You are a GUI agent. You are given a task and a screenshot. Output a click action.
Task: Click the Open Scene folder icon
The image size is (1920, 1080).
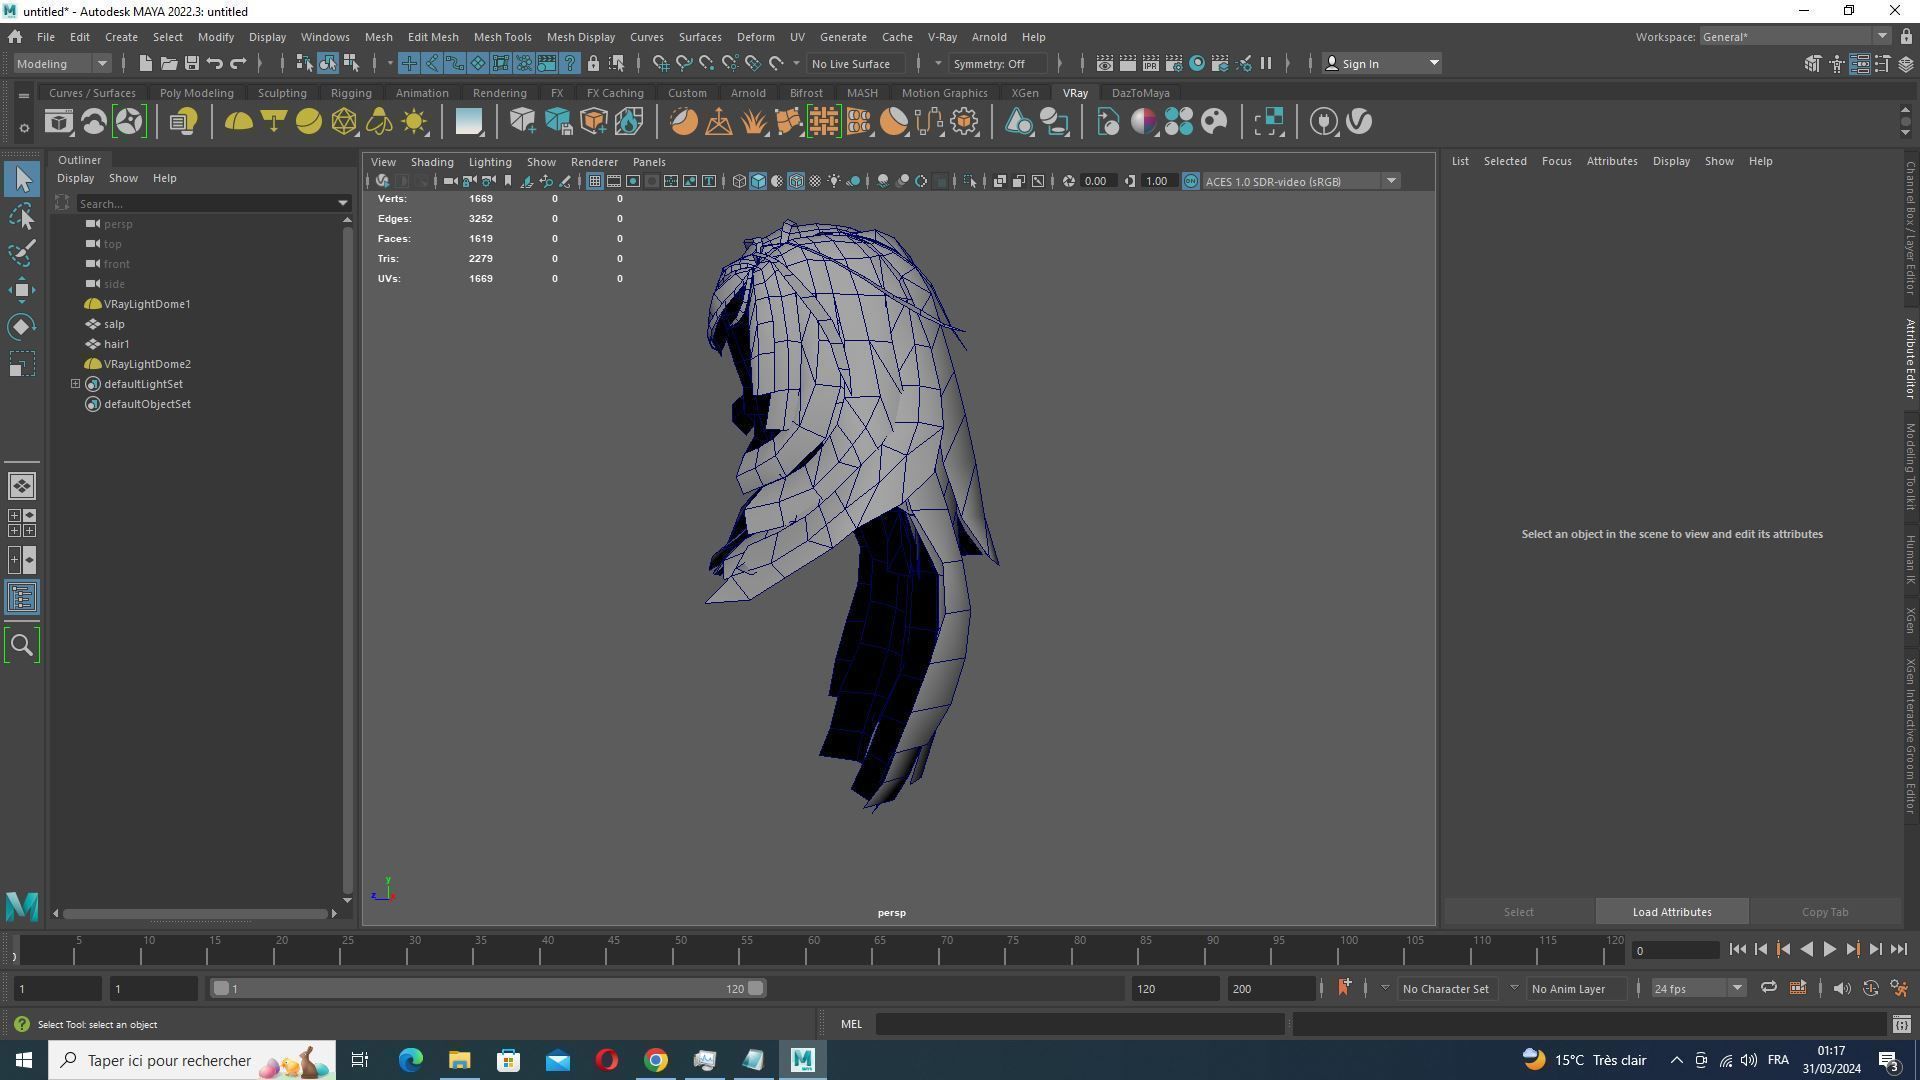click(168, 64)
